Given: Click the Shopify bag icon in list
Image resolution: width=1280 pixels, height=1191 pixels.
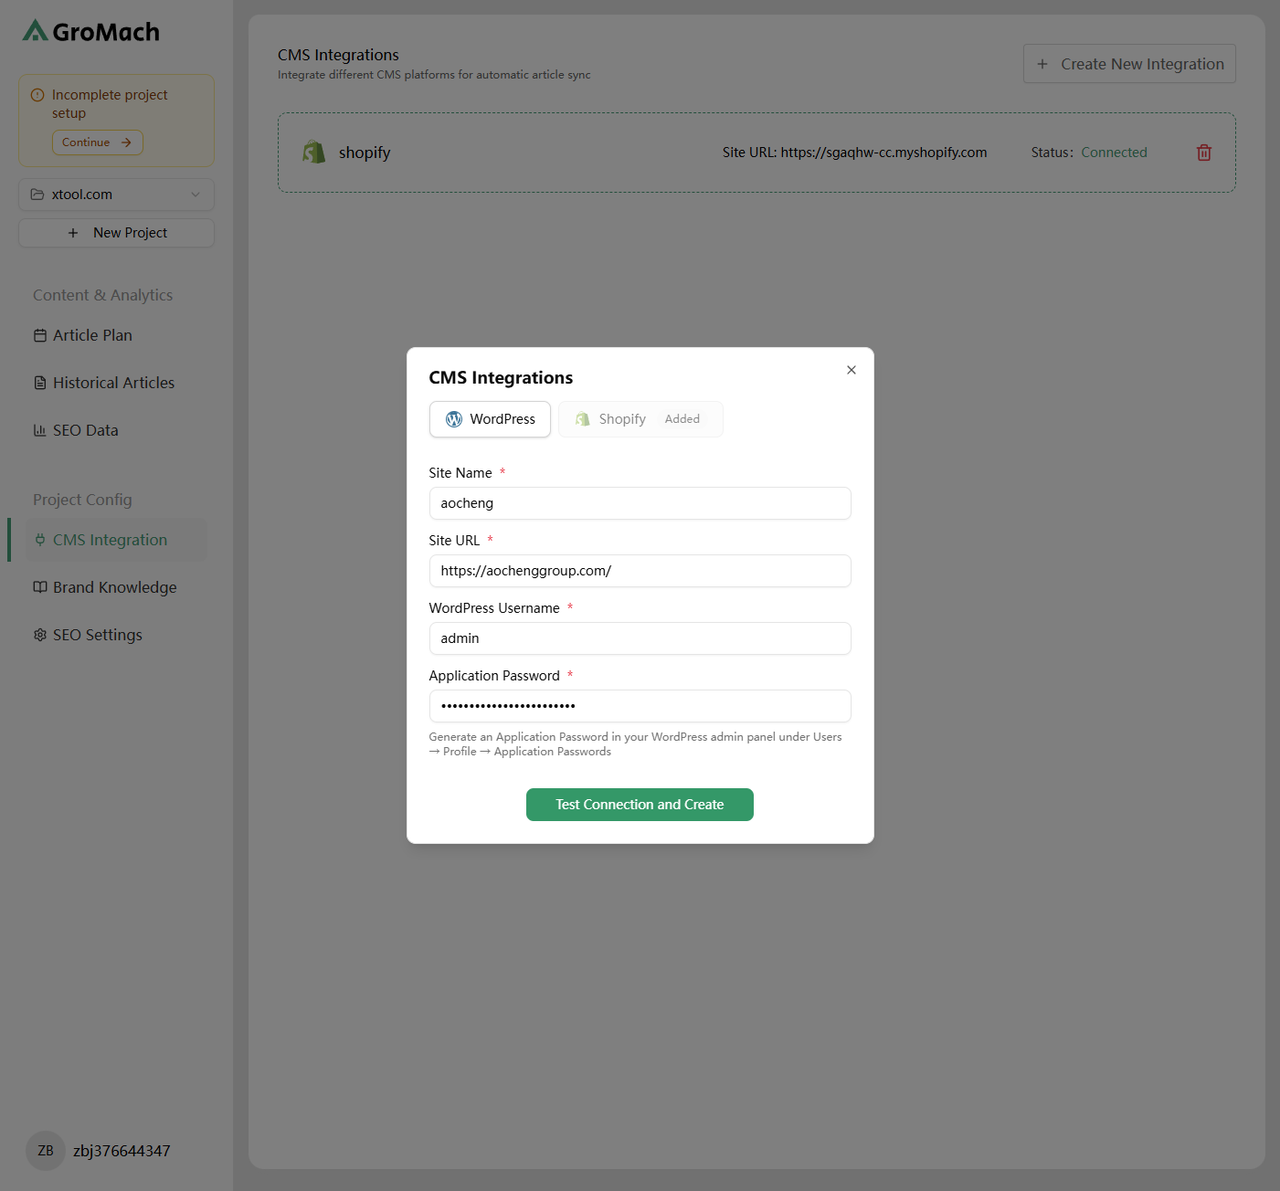Looking at the screenshot, I should 314,152.
